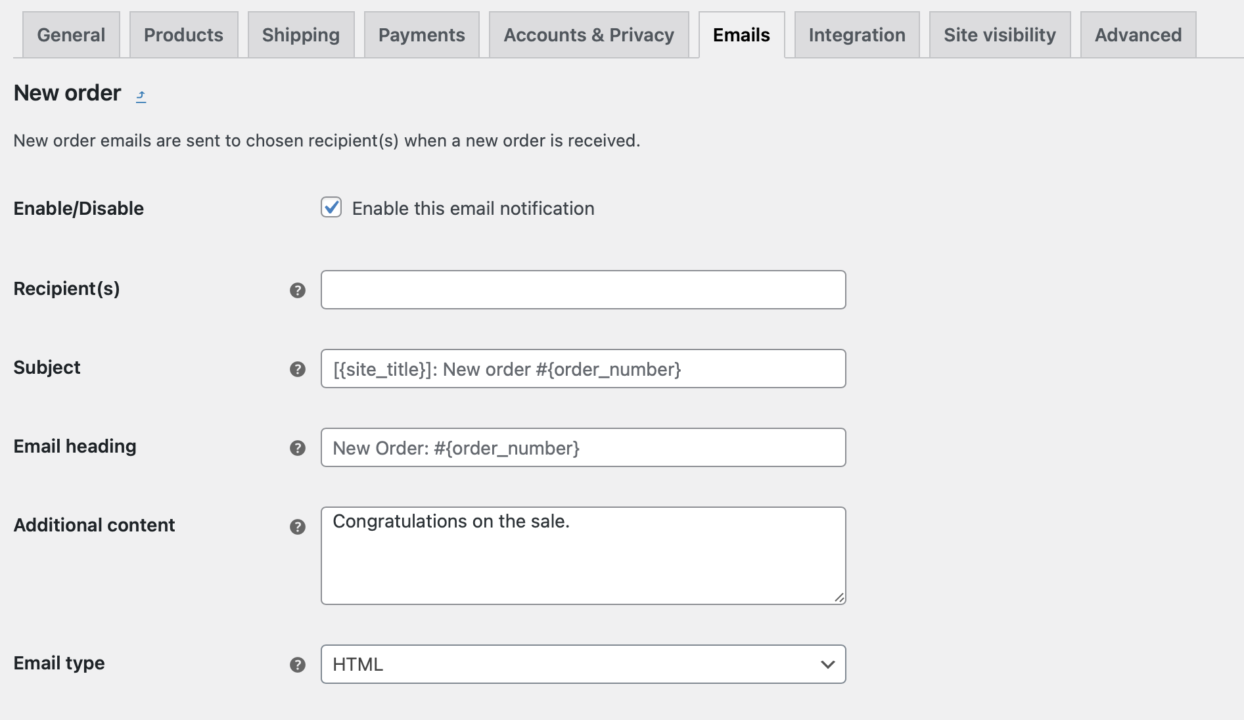Viewport: 1244px width, 720px height.
Task: Open the Advanced settings tab
Action: click(x=1137, y=34)
